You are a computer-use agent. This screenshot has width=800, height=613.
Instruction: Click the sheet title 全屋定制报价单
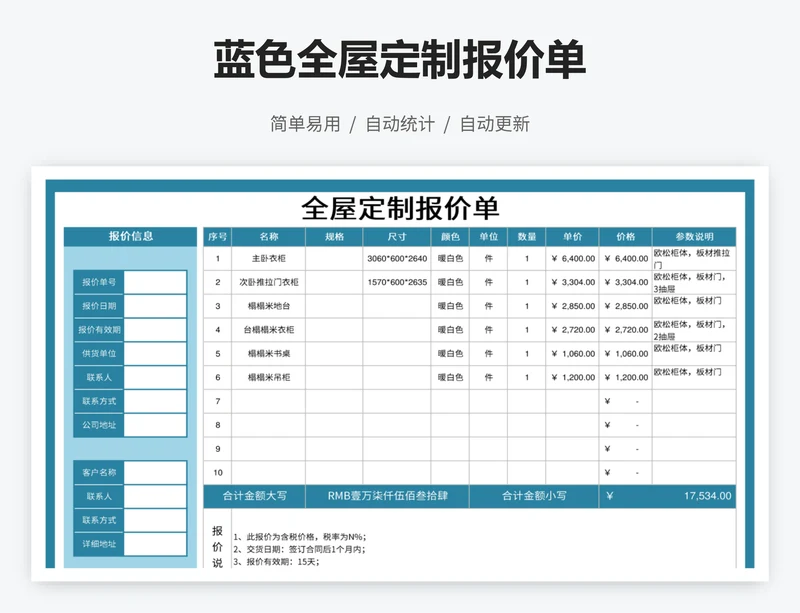400,208
